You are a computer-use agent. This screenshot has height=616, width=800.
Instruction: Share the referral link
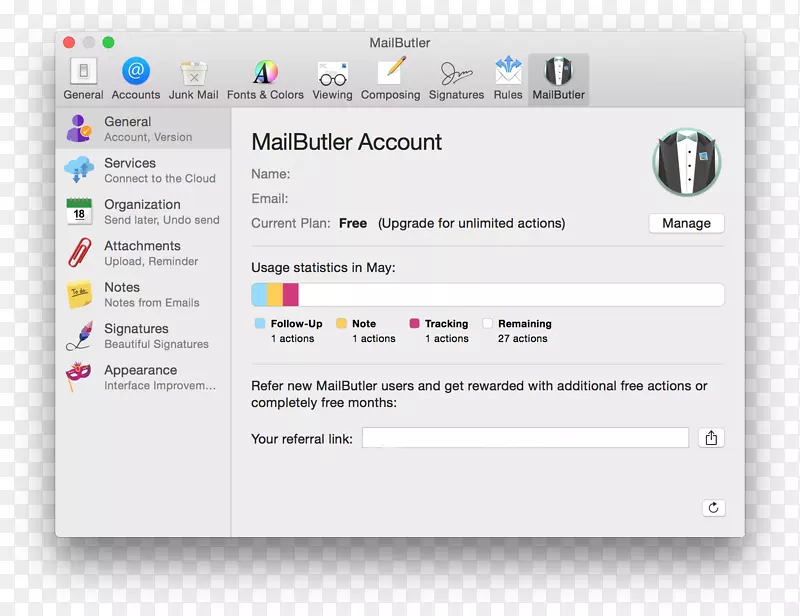point(711,438)
